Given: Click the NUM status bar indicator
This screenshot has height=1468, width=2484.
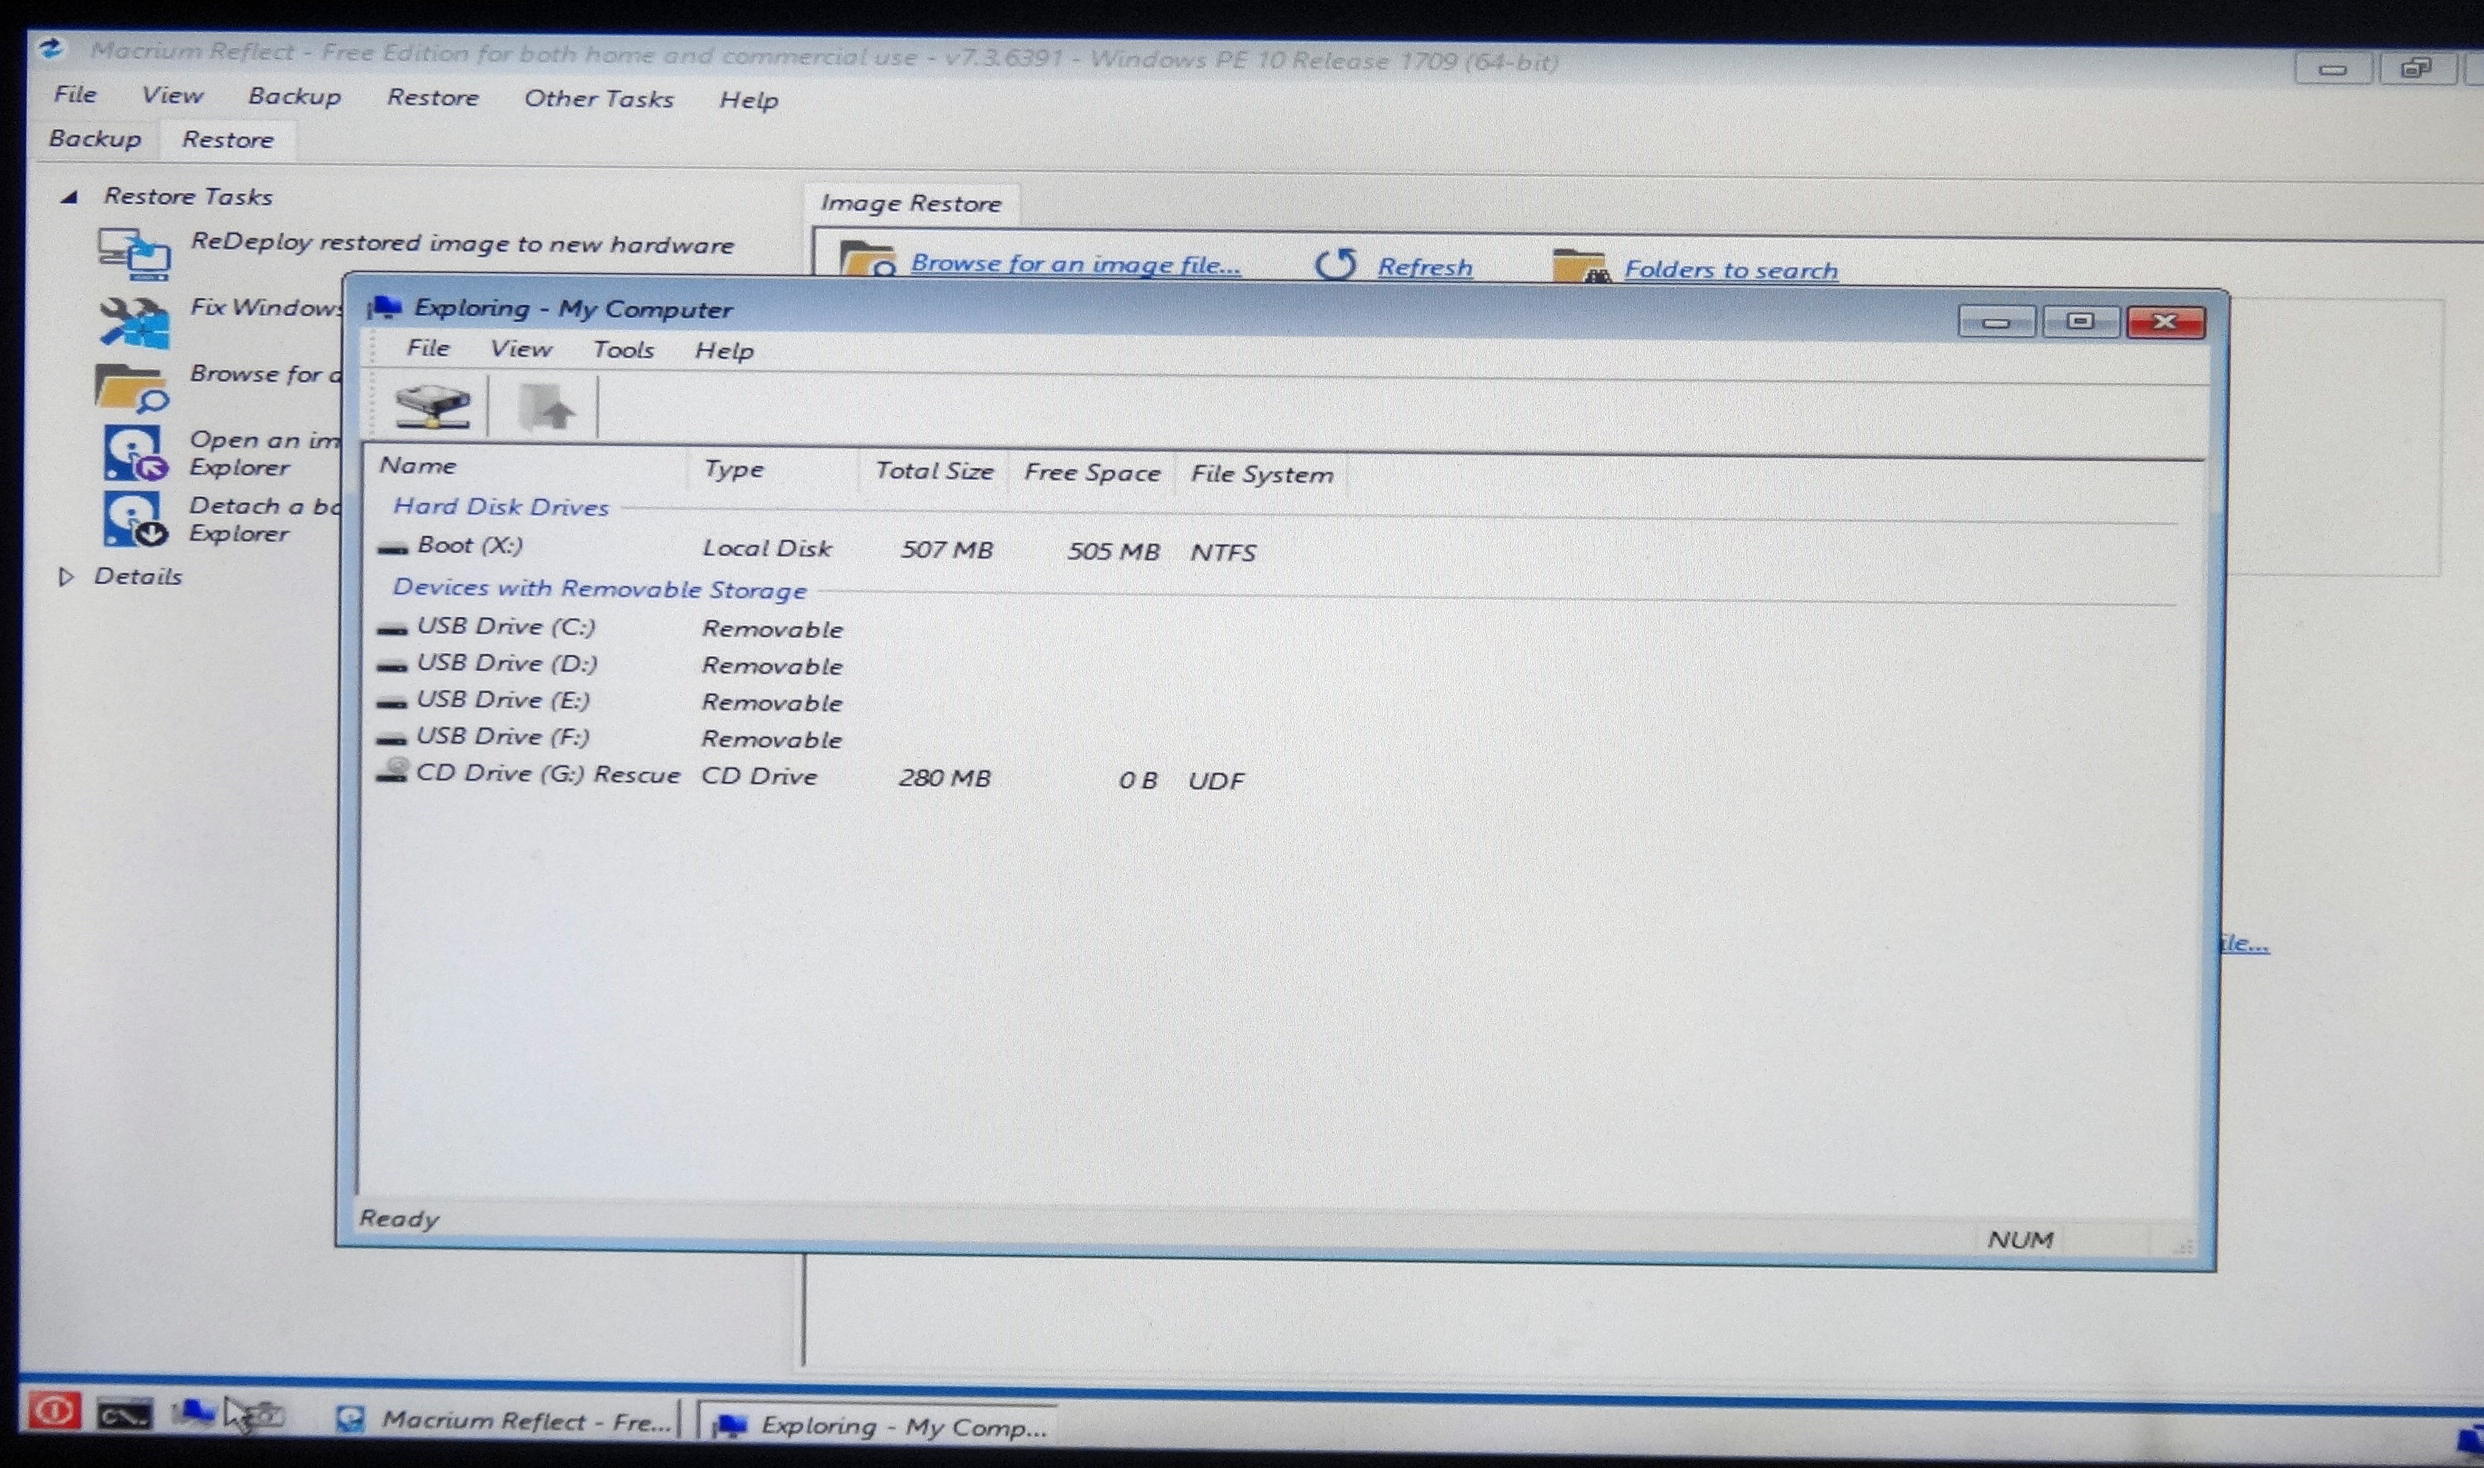Looking at the screenshot, I should 2020,1240.
